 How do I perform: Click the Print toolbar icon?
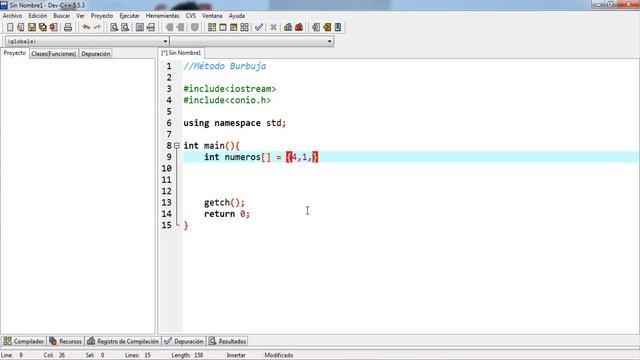(68, 27)
